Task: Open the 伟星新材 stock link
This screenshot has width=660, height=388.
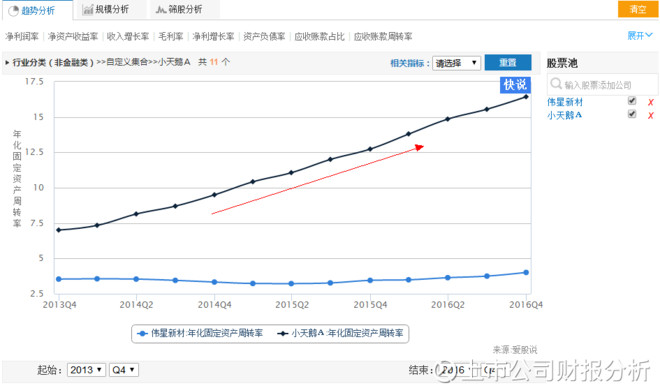Action: [565, 102]
